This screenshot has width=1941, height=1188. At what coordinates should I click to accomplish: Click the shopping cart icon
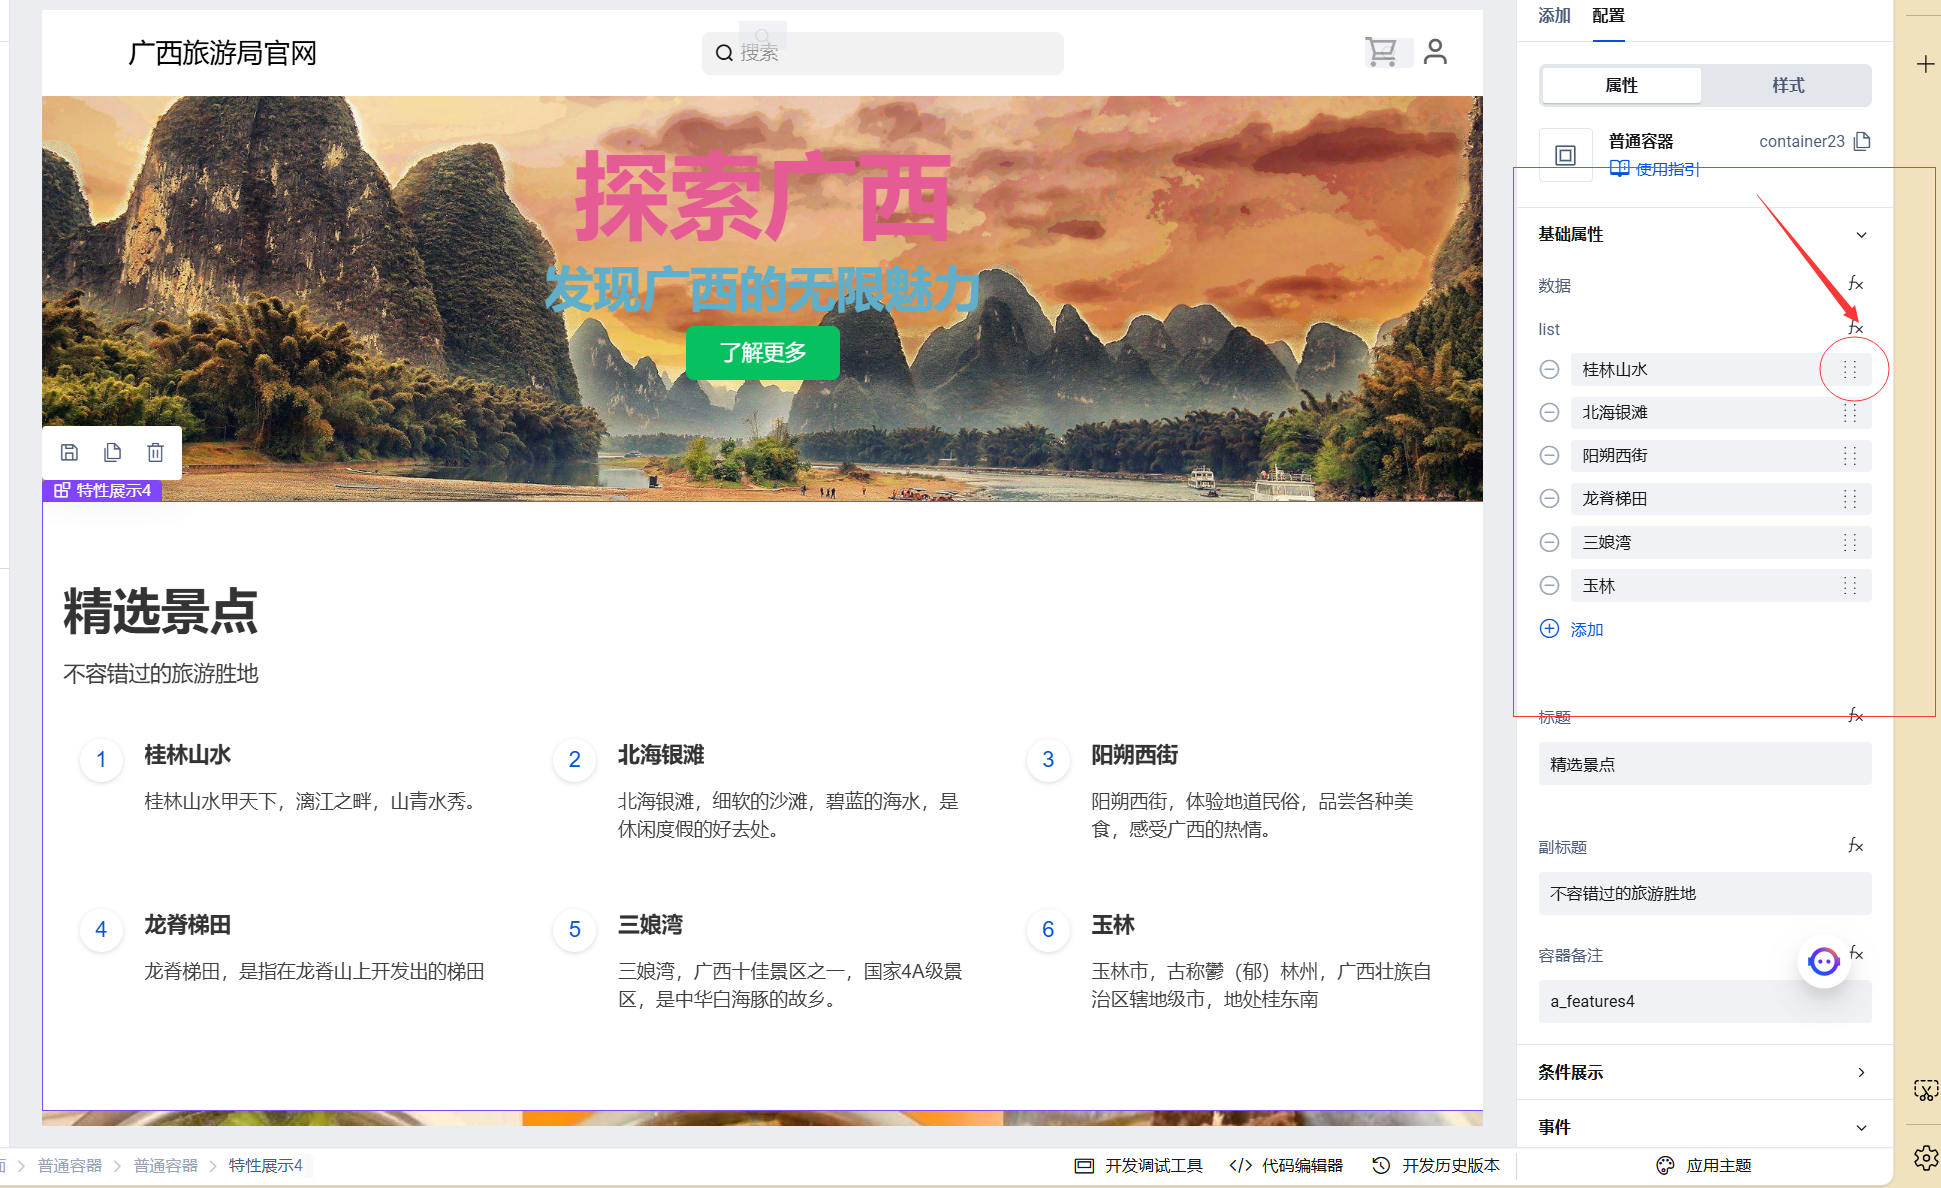[1381, 52]
